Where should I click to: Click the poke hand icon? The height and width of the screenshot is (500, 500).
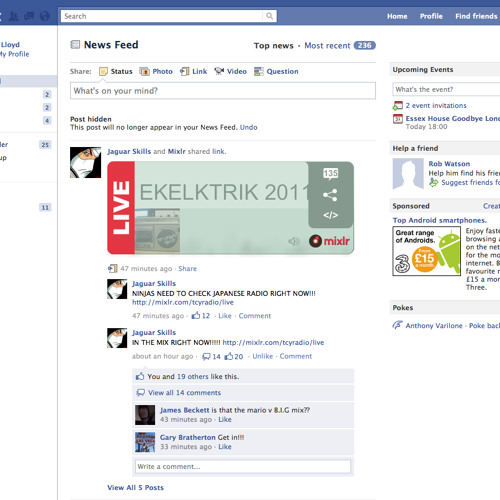pos(397,325)
